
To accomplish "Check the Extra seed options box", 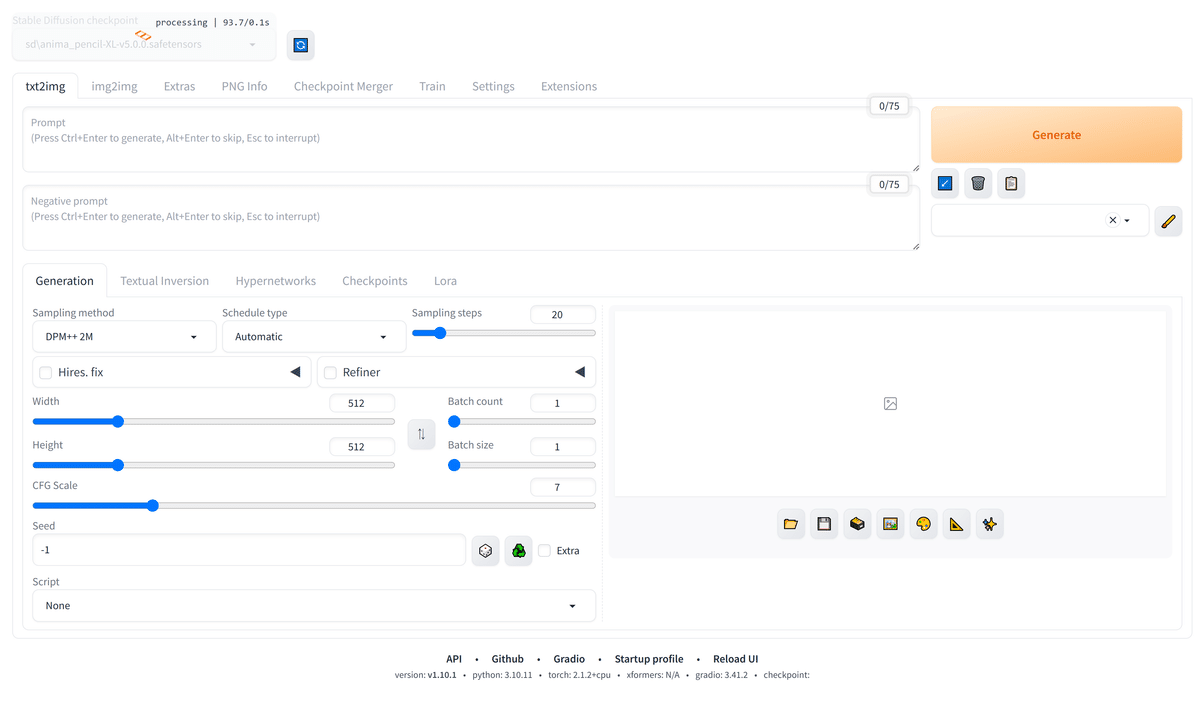I will pyautogui.click(x=544, y=550).
